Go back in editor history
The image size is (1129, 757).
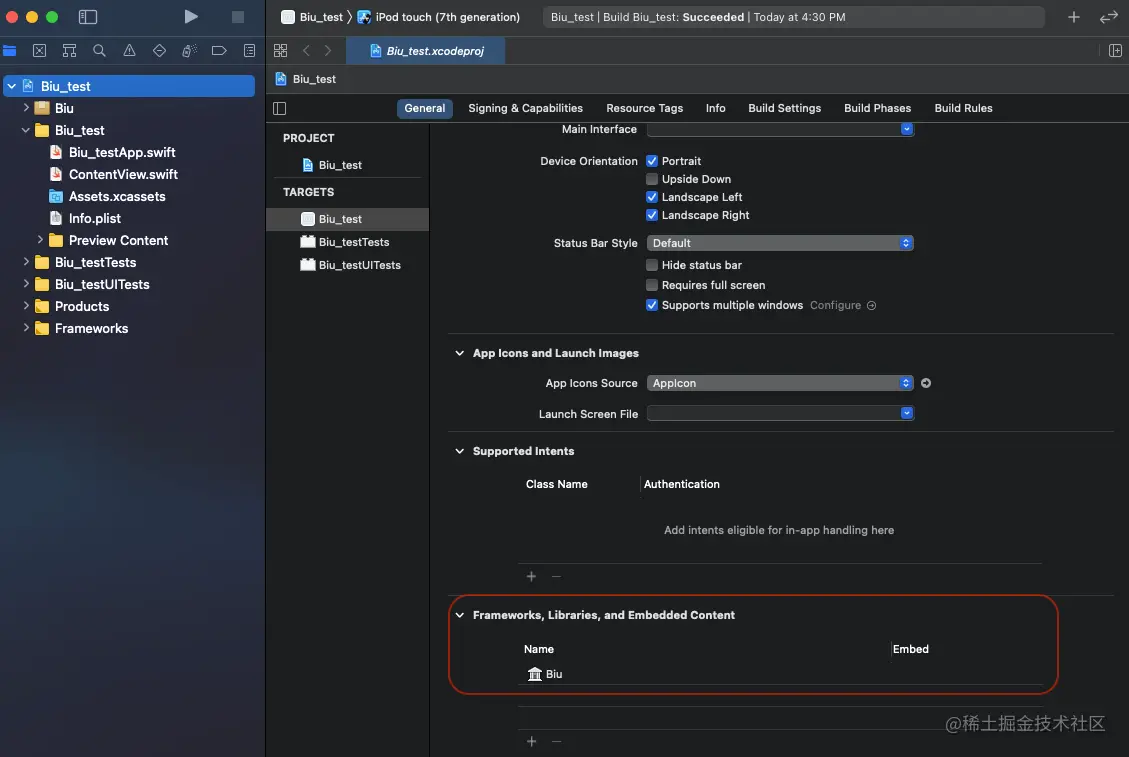pyautogui.click(x=307, y=50)
